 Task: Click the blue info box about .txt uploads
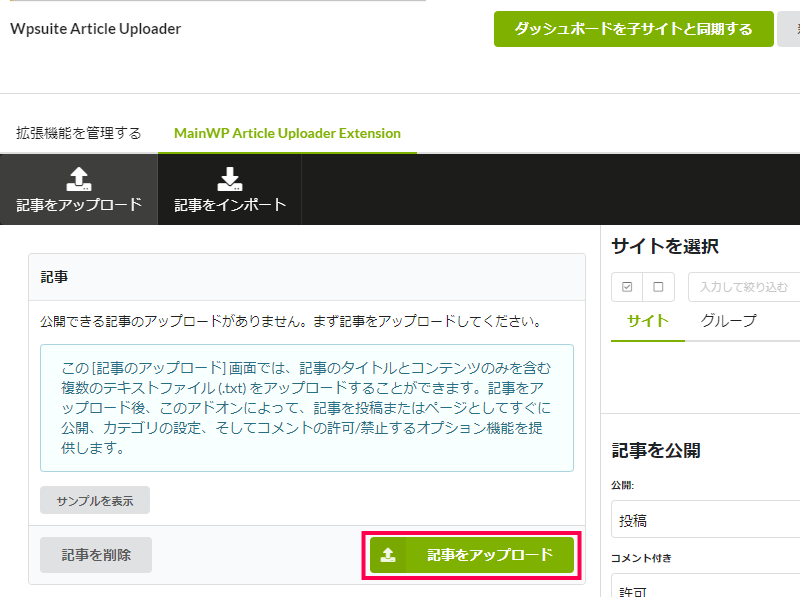coord(307,408)
